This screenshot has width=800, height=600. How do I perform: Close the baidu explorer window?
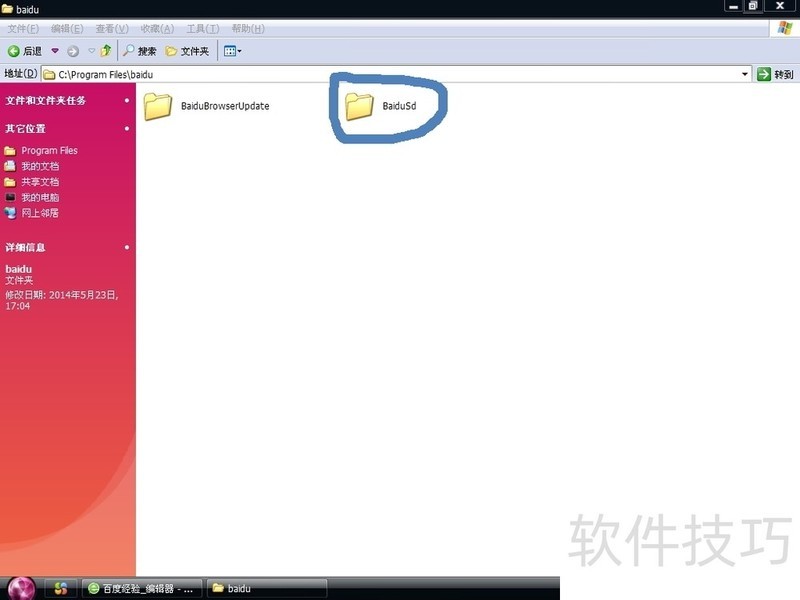point(780,6)
